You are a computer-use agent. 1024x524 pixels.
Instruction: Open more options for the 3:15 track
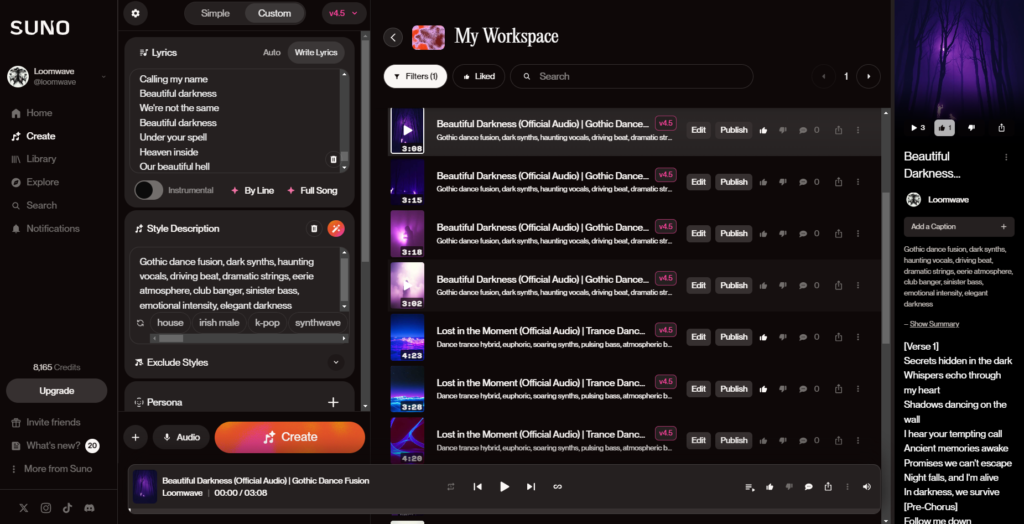pos(857,182)
